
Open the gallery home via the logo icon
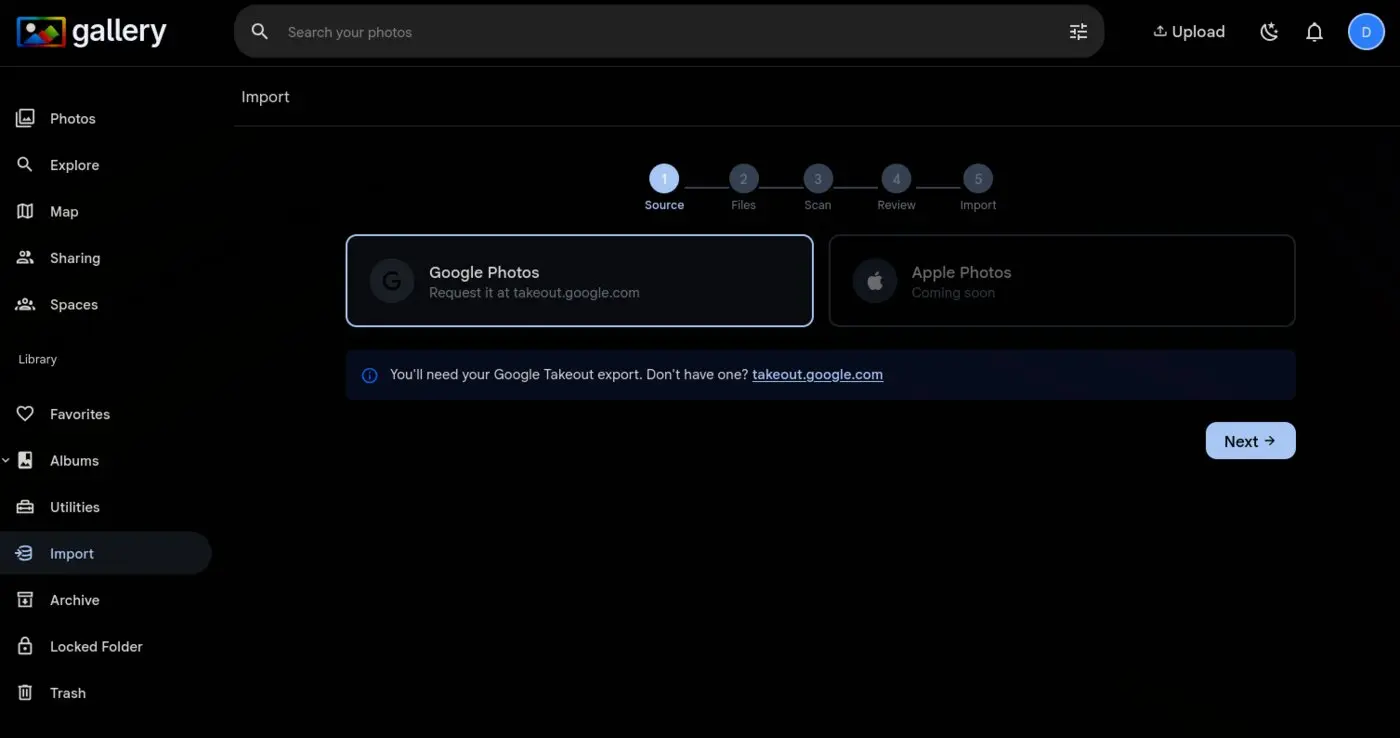coord(39,31)
